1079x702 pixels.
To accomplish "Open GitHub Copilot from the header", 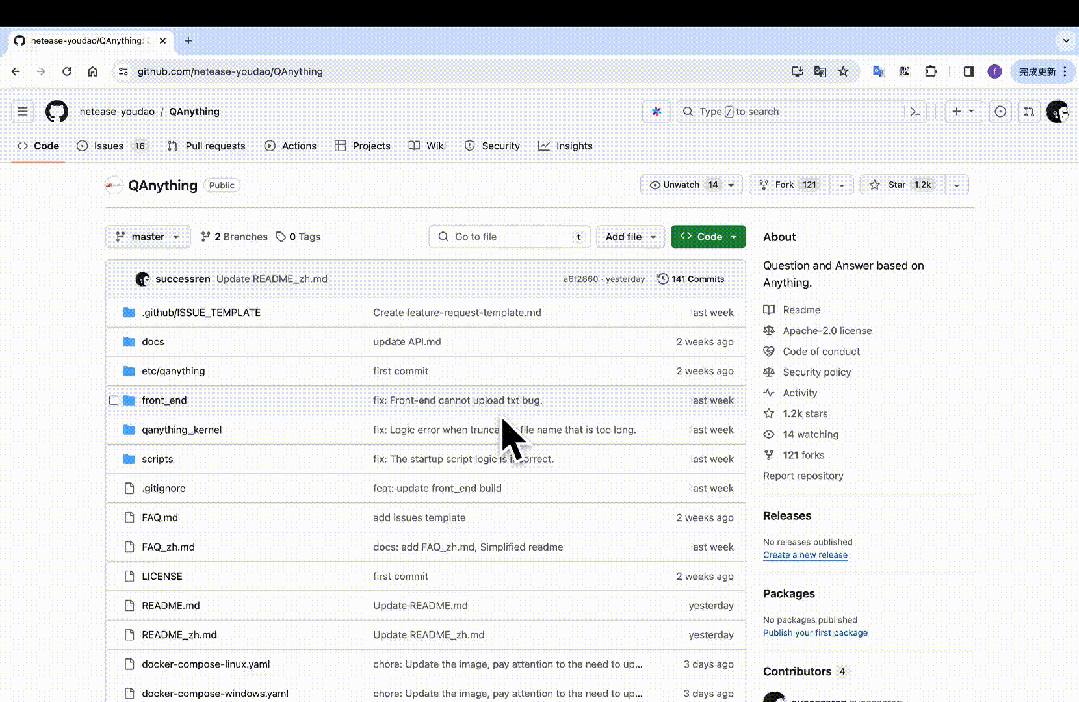I will [656, 112].
